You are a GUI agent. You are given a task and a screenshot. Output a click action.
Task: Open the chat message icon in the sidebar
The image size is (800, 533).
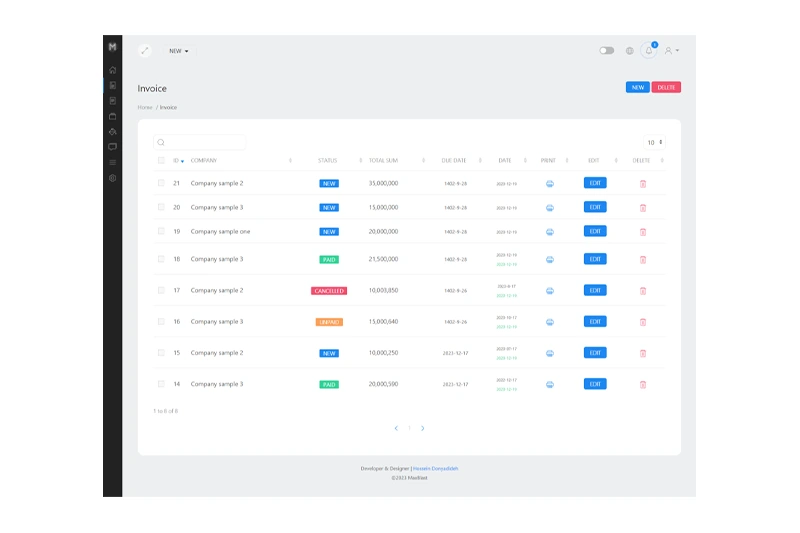(113, 146)
